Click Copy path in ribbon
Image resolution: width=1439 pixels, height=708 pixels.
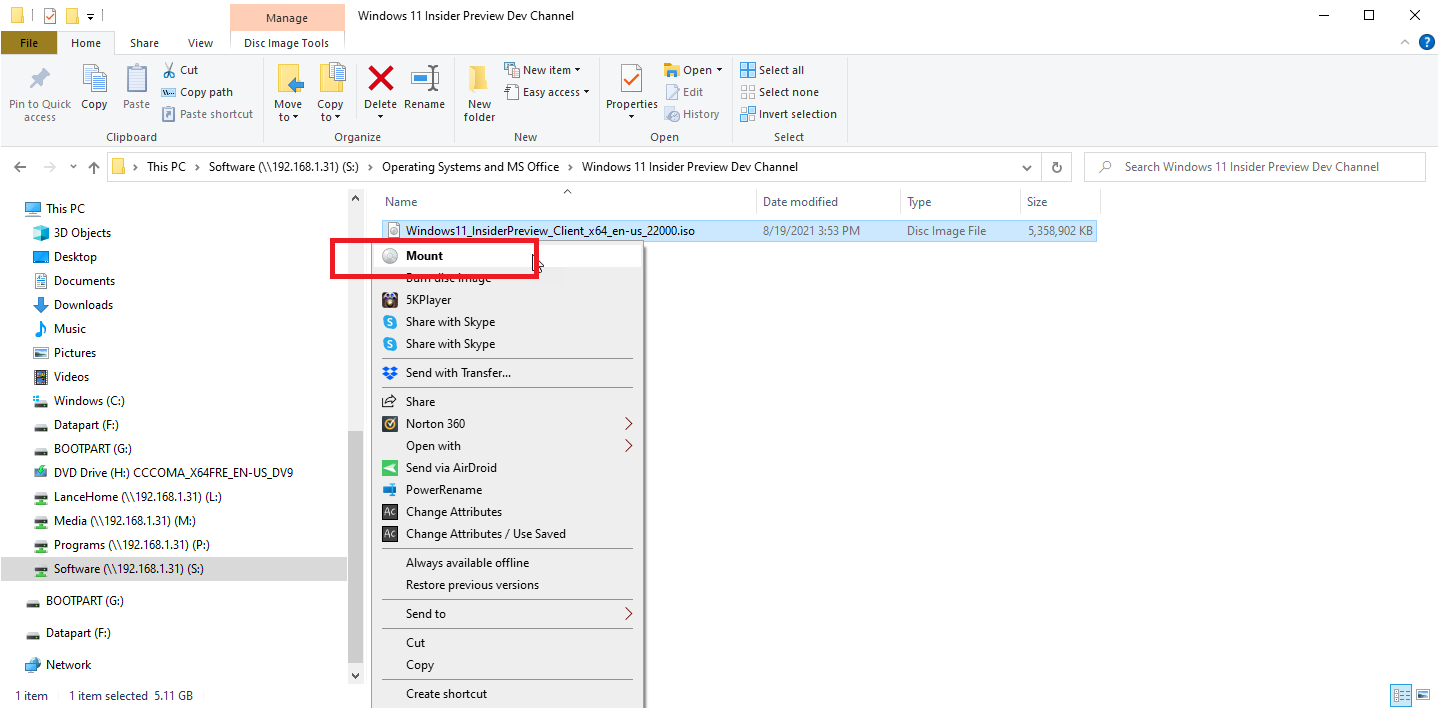(197, 92)
